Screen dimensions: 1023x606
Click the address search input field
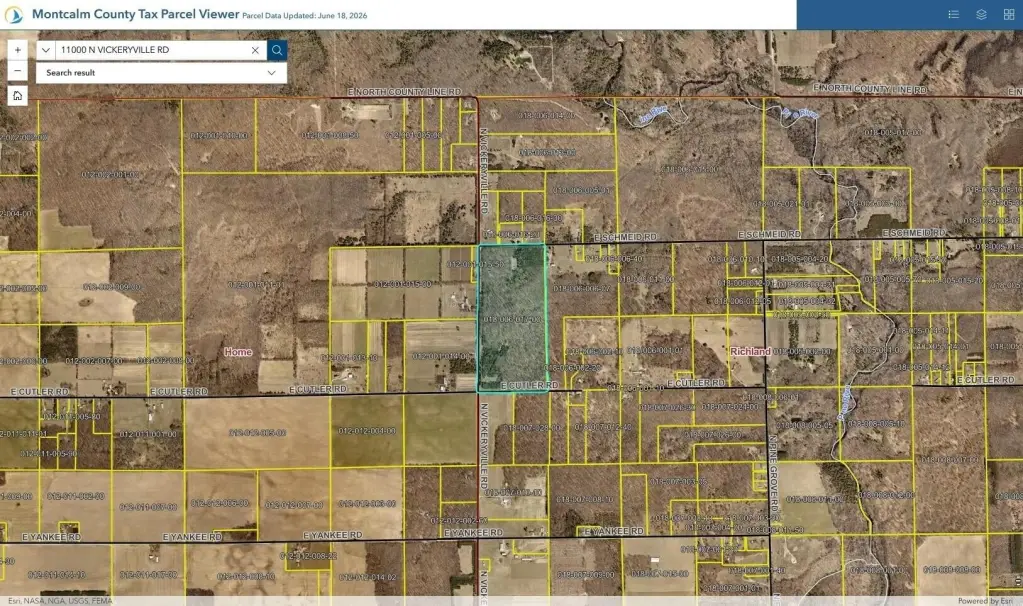coord(151,50)
